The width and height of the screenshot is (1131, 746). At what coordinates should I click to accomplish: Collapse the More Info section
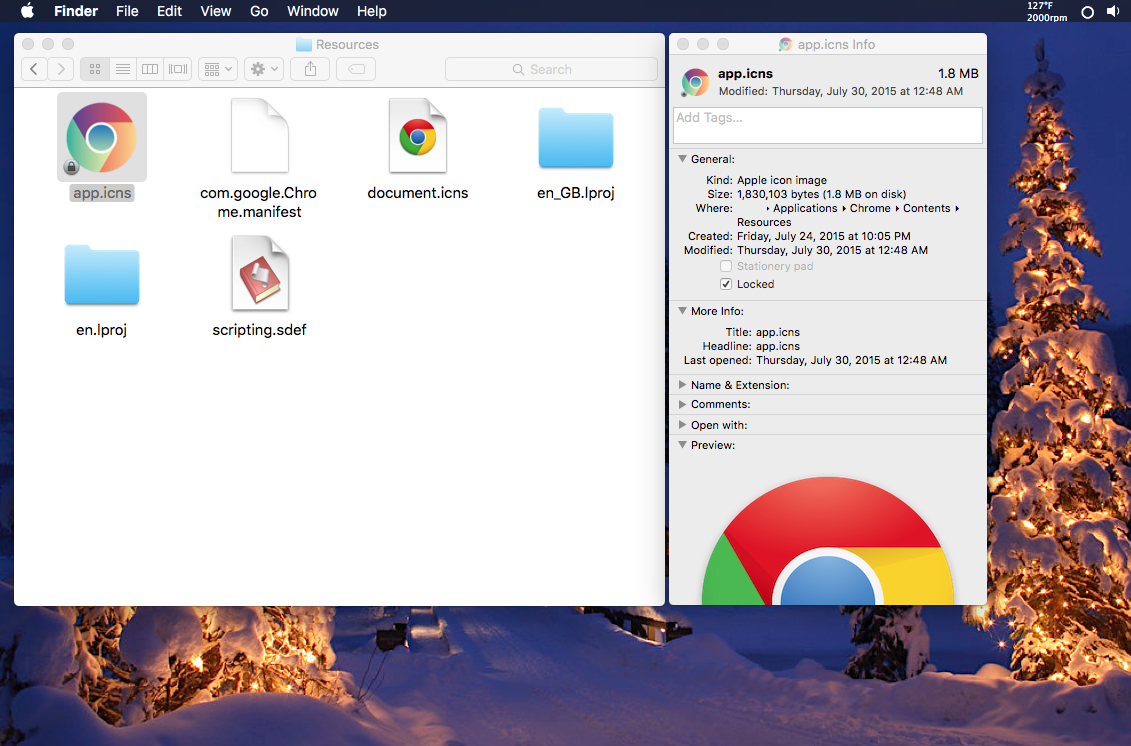click(682, 311)
